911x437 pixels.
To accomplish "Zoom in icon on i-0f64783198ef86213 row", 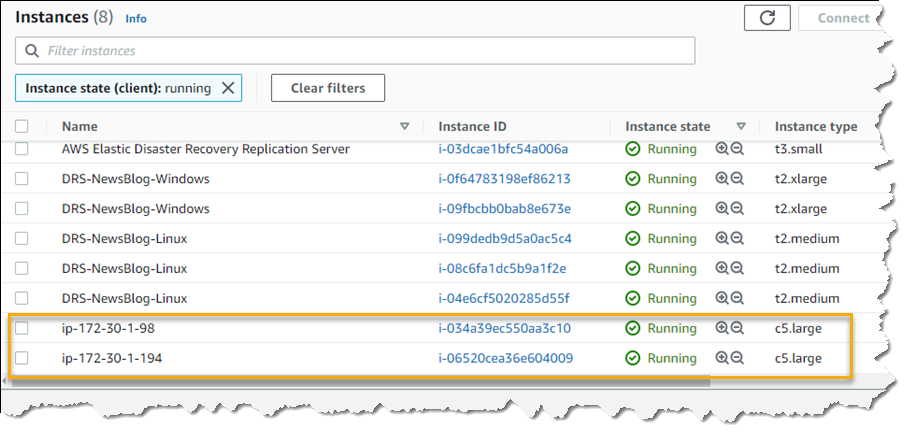I will tap(722, 178).
